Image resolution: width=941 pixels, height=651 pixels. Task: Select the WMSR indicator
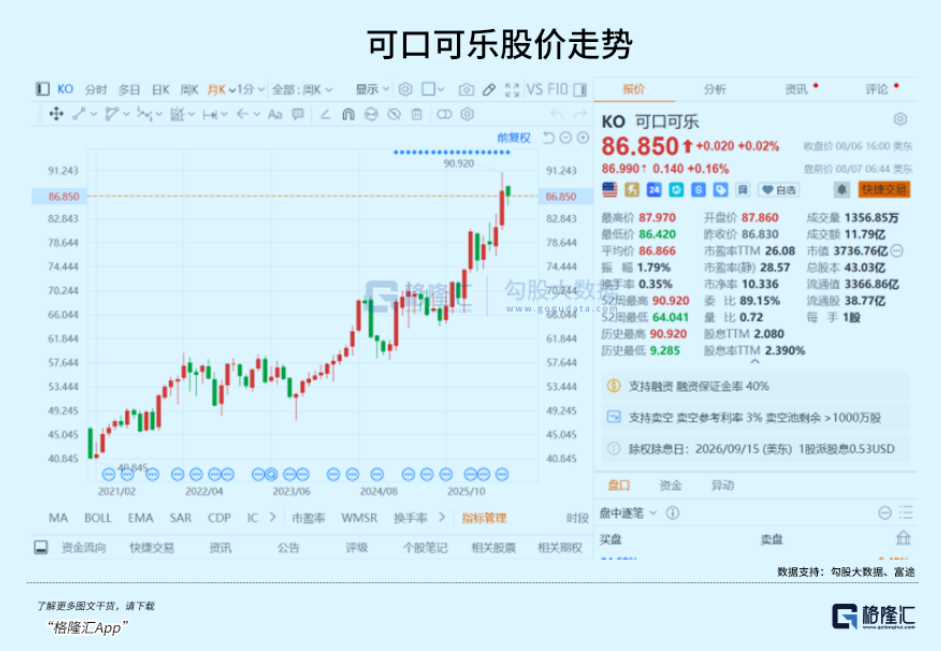click(359, 518)
